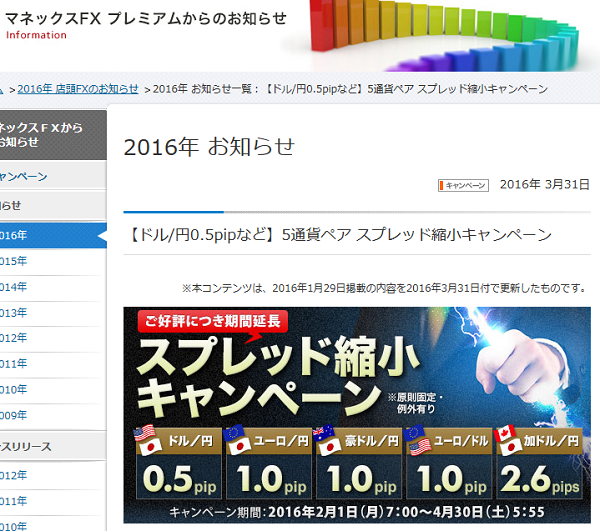Screen dimensions: 600x531
Task: Click the キャンペーン期間 date line in banner
Action: (x=357, y=512)
